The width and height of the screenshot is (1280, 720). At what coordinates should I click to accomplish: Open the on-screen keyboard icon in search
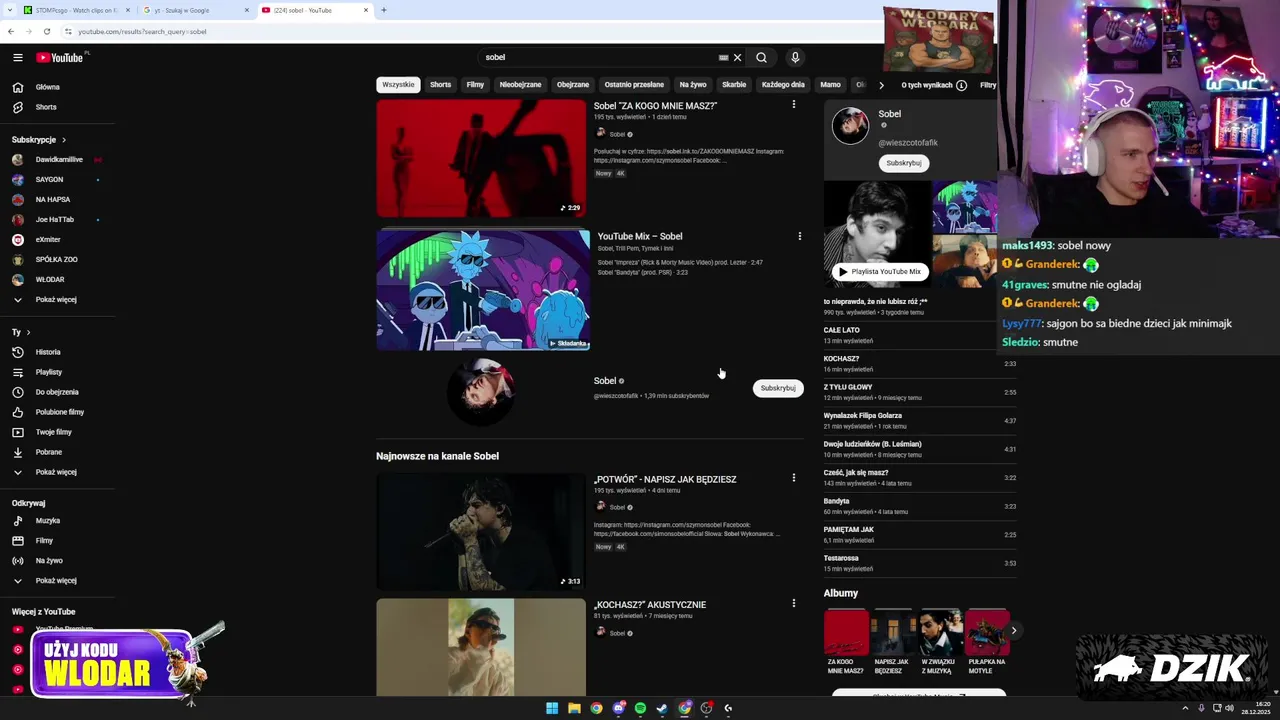723,57
